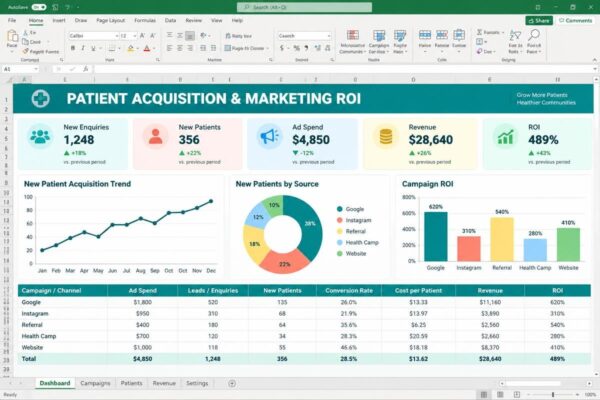Viewport: 600px width, 400px height.
Task: Click the fill color yellow bucket
Action: coord(130,48)
